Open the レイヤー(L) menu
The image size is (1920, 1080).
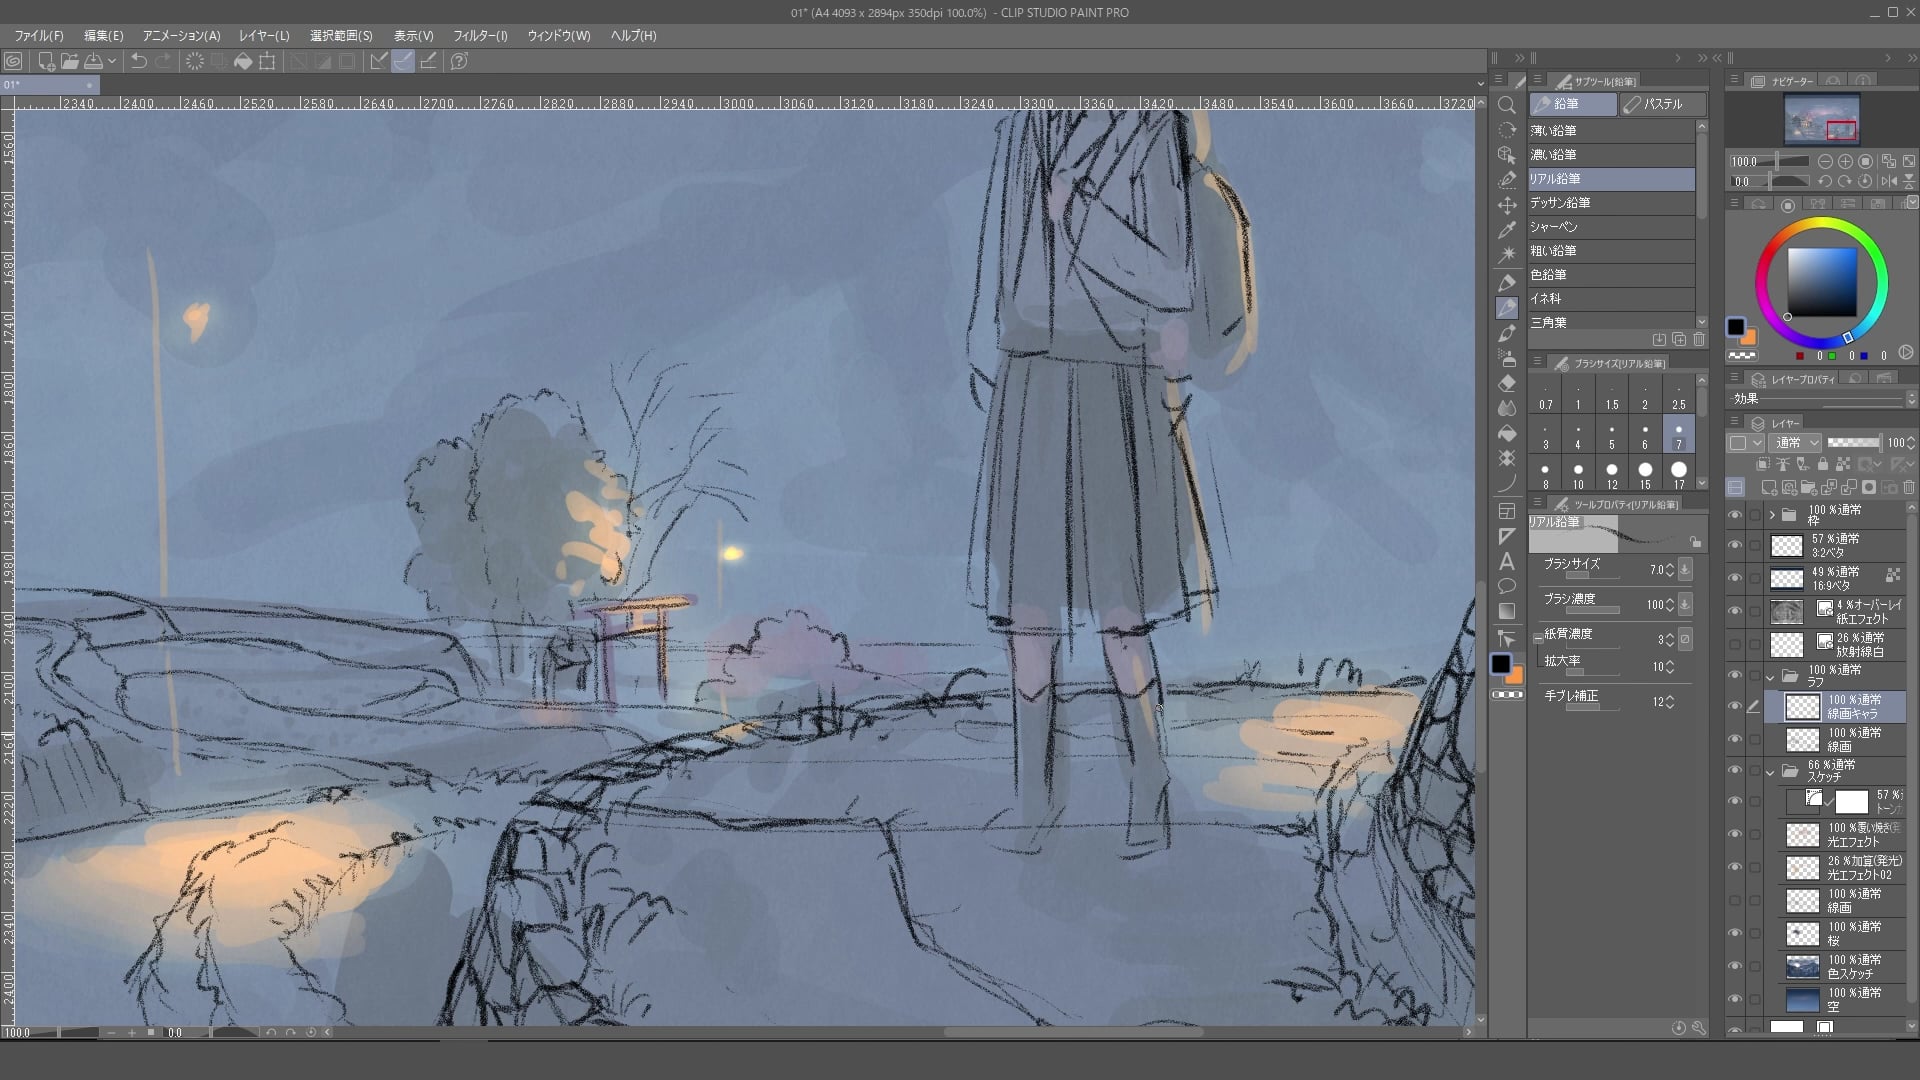[x=264, y=36]
